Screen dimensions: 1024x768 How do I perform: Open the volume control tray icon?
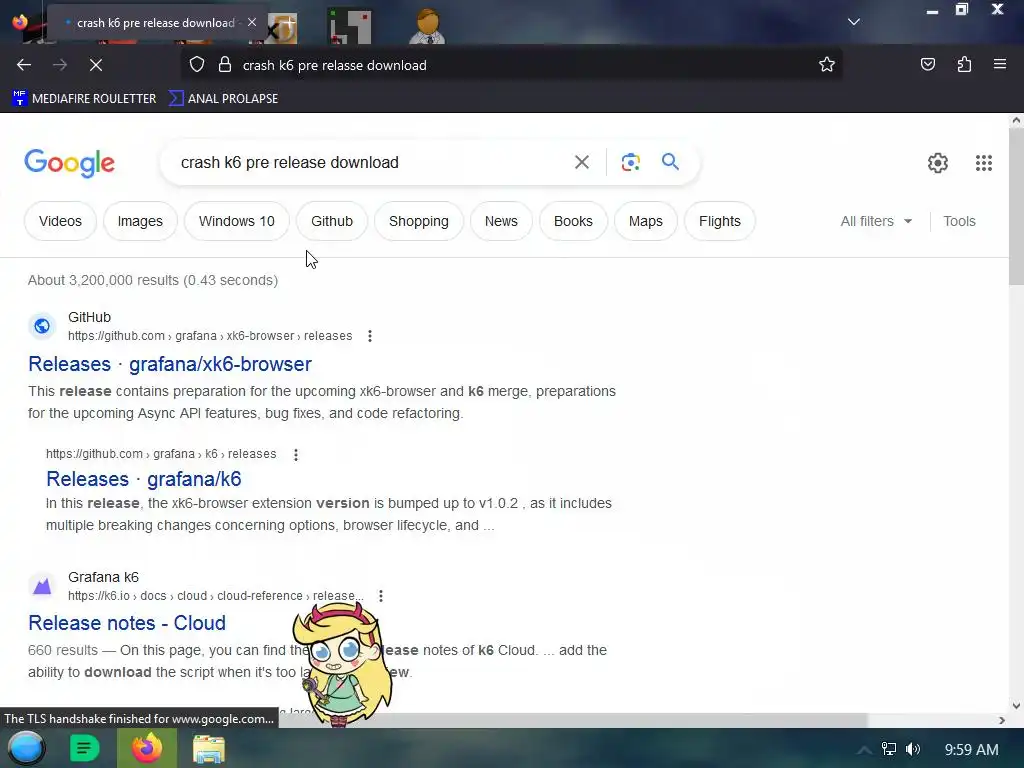pos(913,749)
